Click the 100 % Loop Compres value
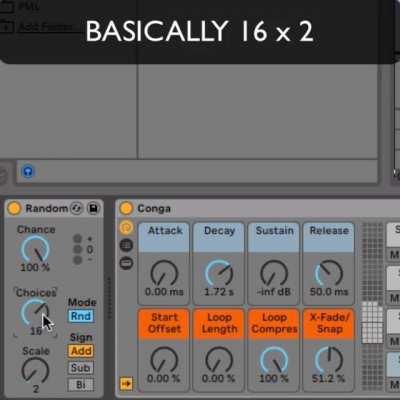400x400 pixels. (x=273, y=378)
